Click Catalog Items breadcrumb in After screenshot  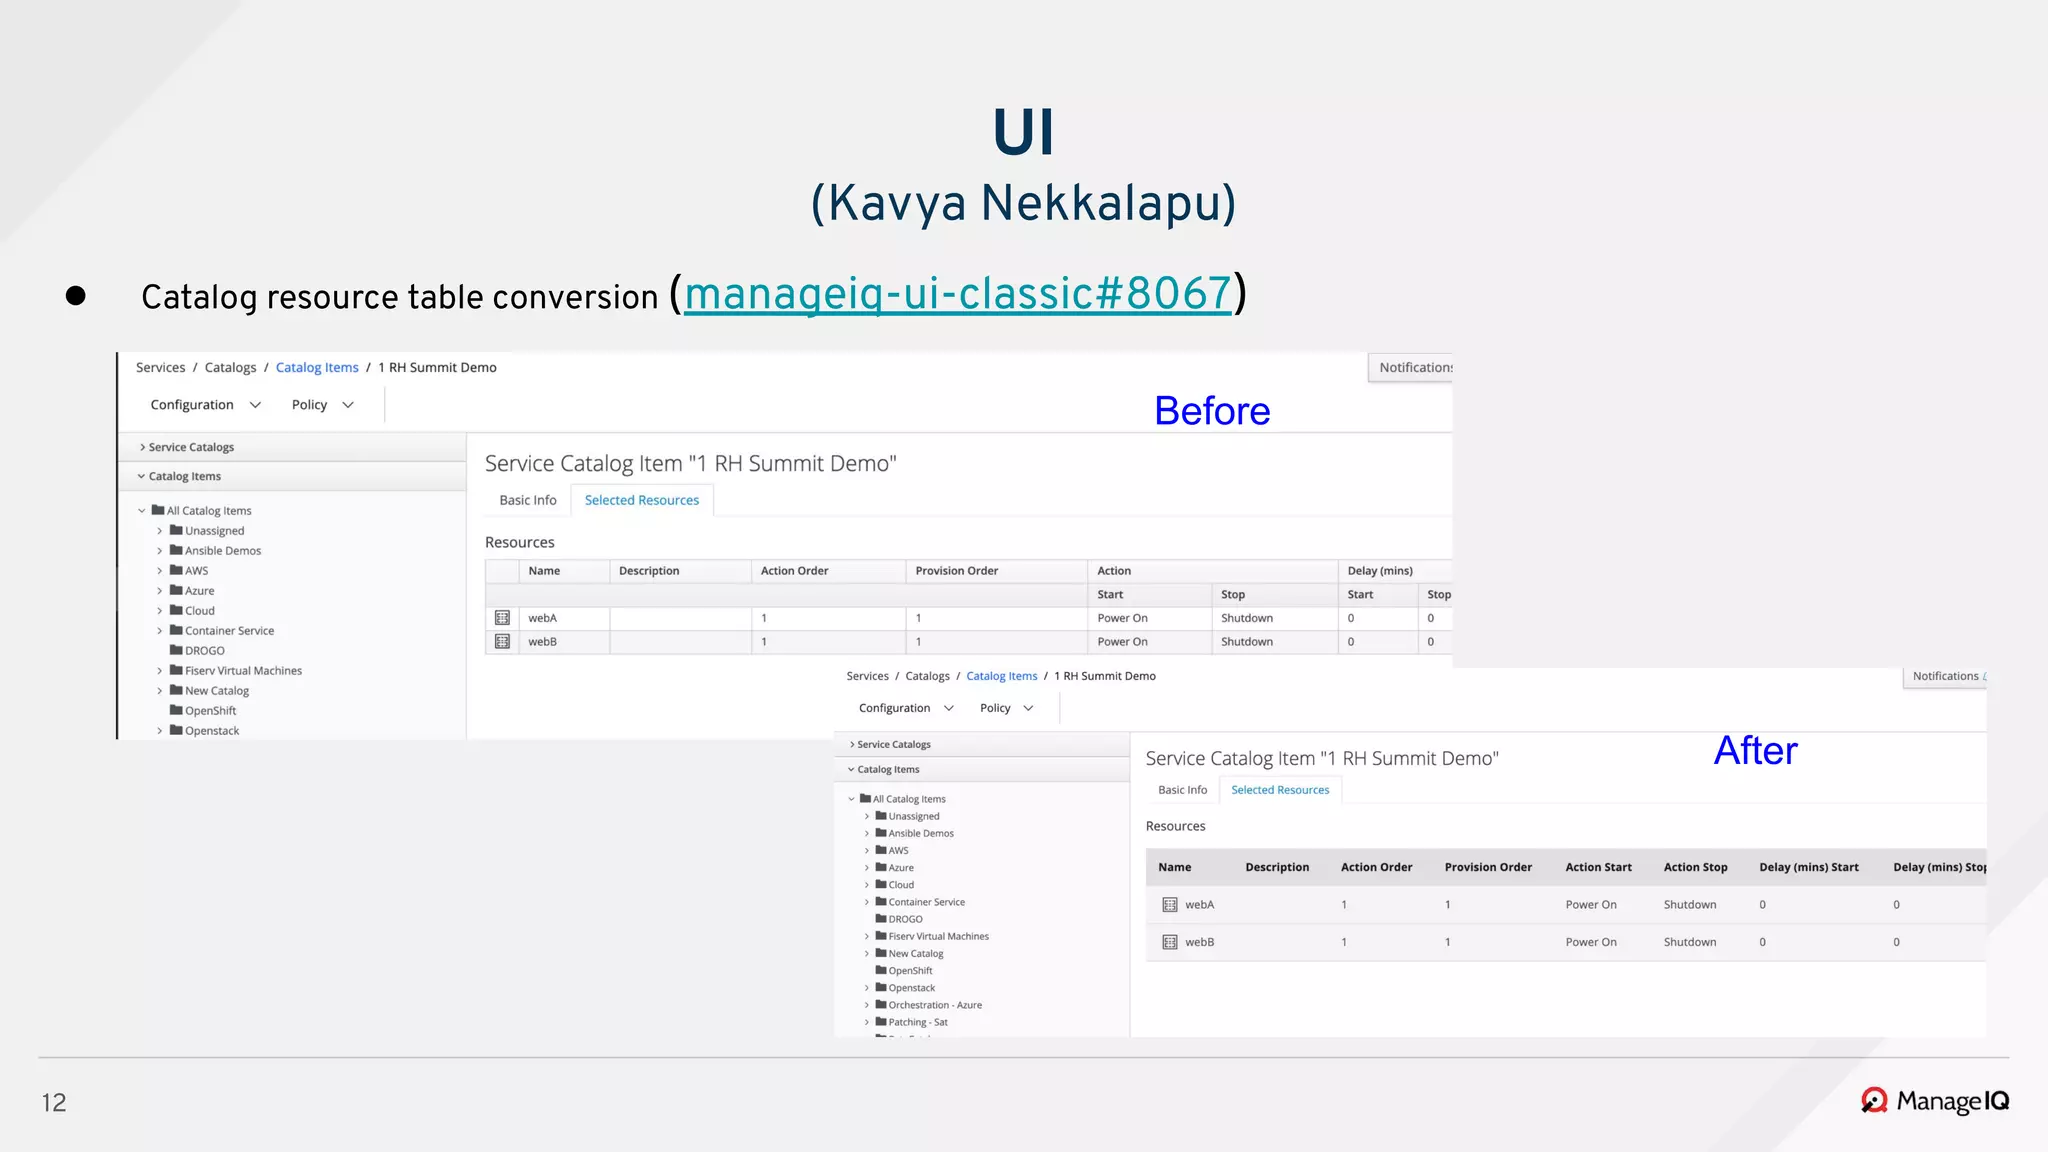(1001, 676)
